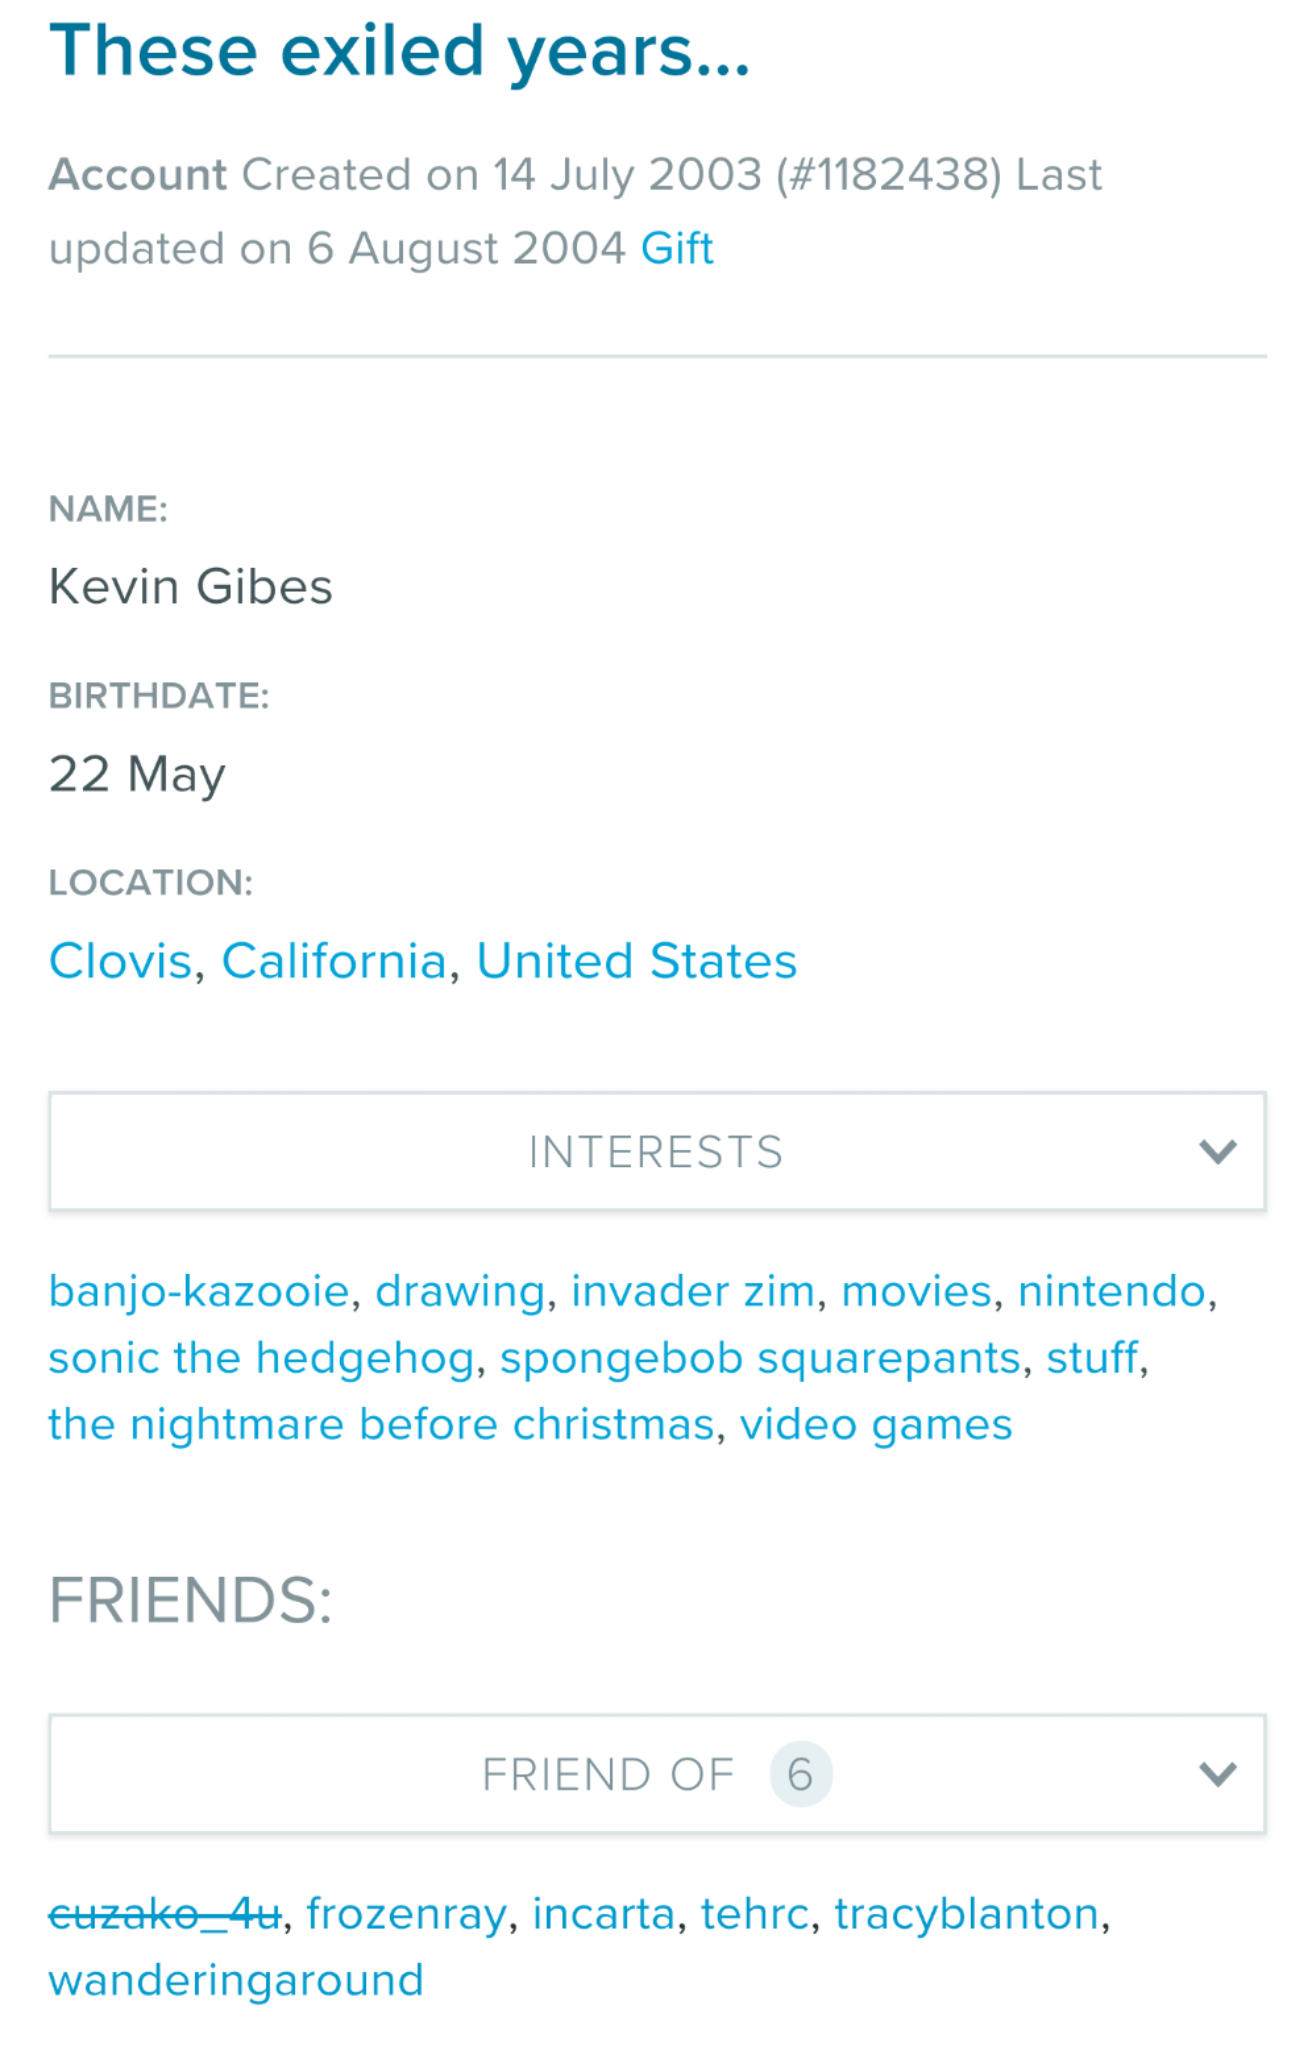Tap the friend count badge showing 6

[x=800, y=1774]
